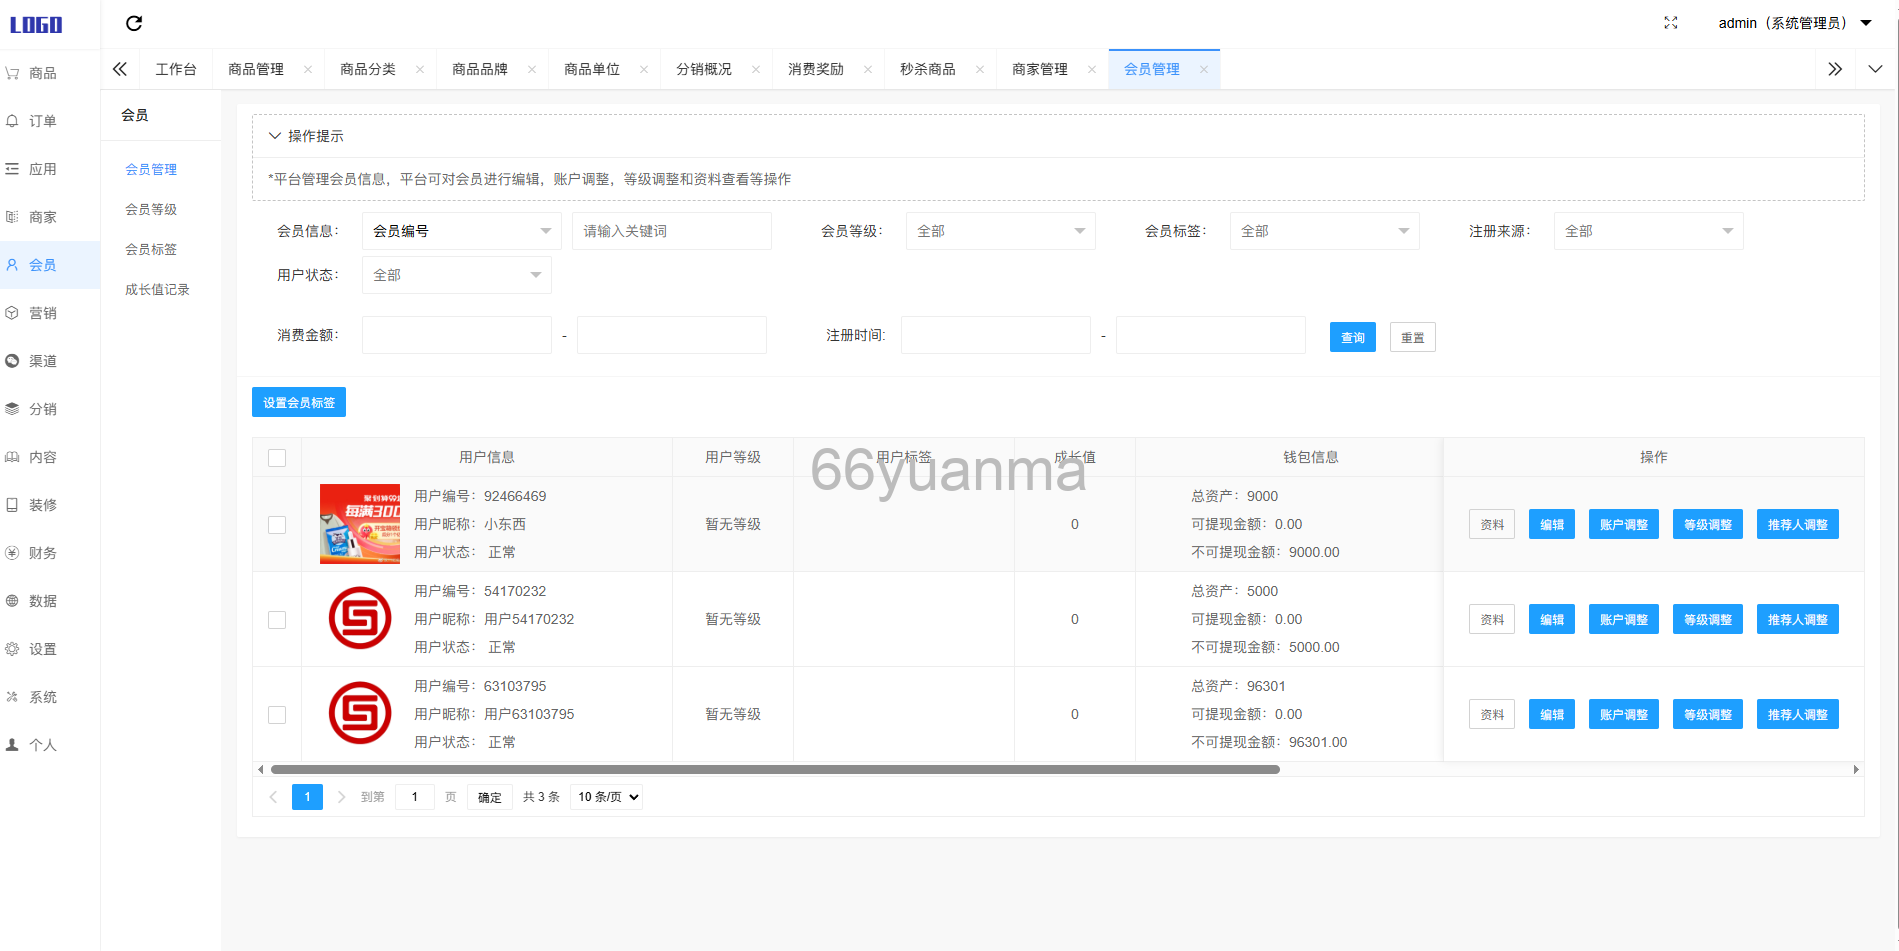Collapse sidebar with double left arrow icon
The height and width of the screenshot is (951, 1899).
120,69
